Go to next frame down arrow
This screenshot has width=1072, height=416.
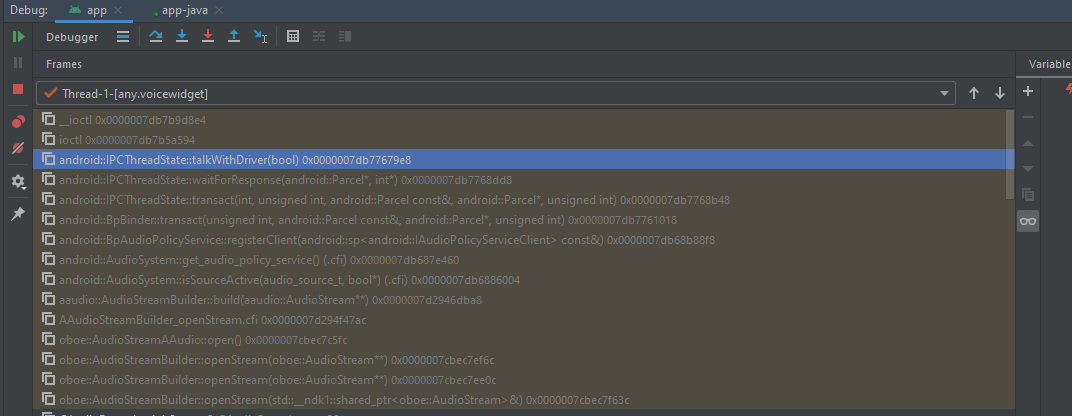[x=1000, y=93]
